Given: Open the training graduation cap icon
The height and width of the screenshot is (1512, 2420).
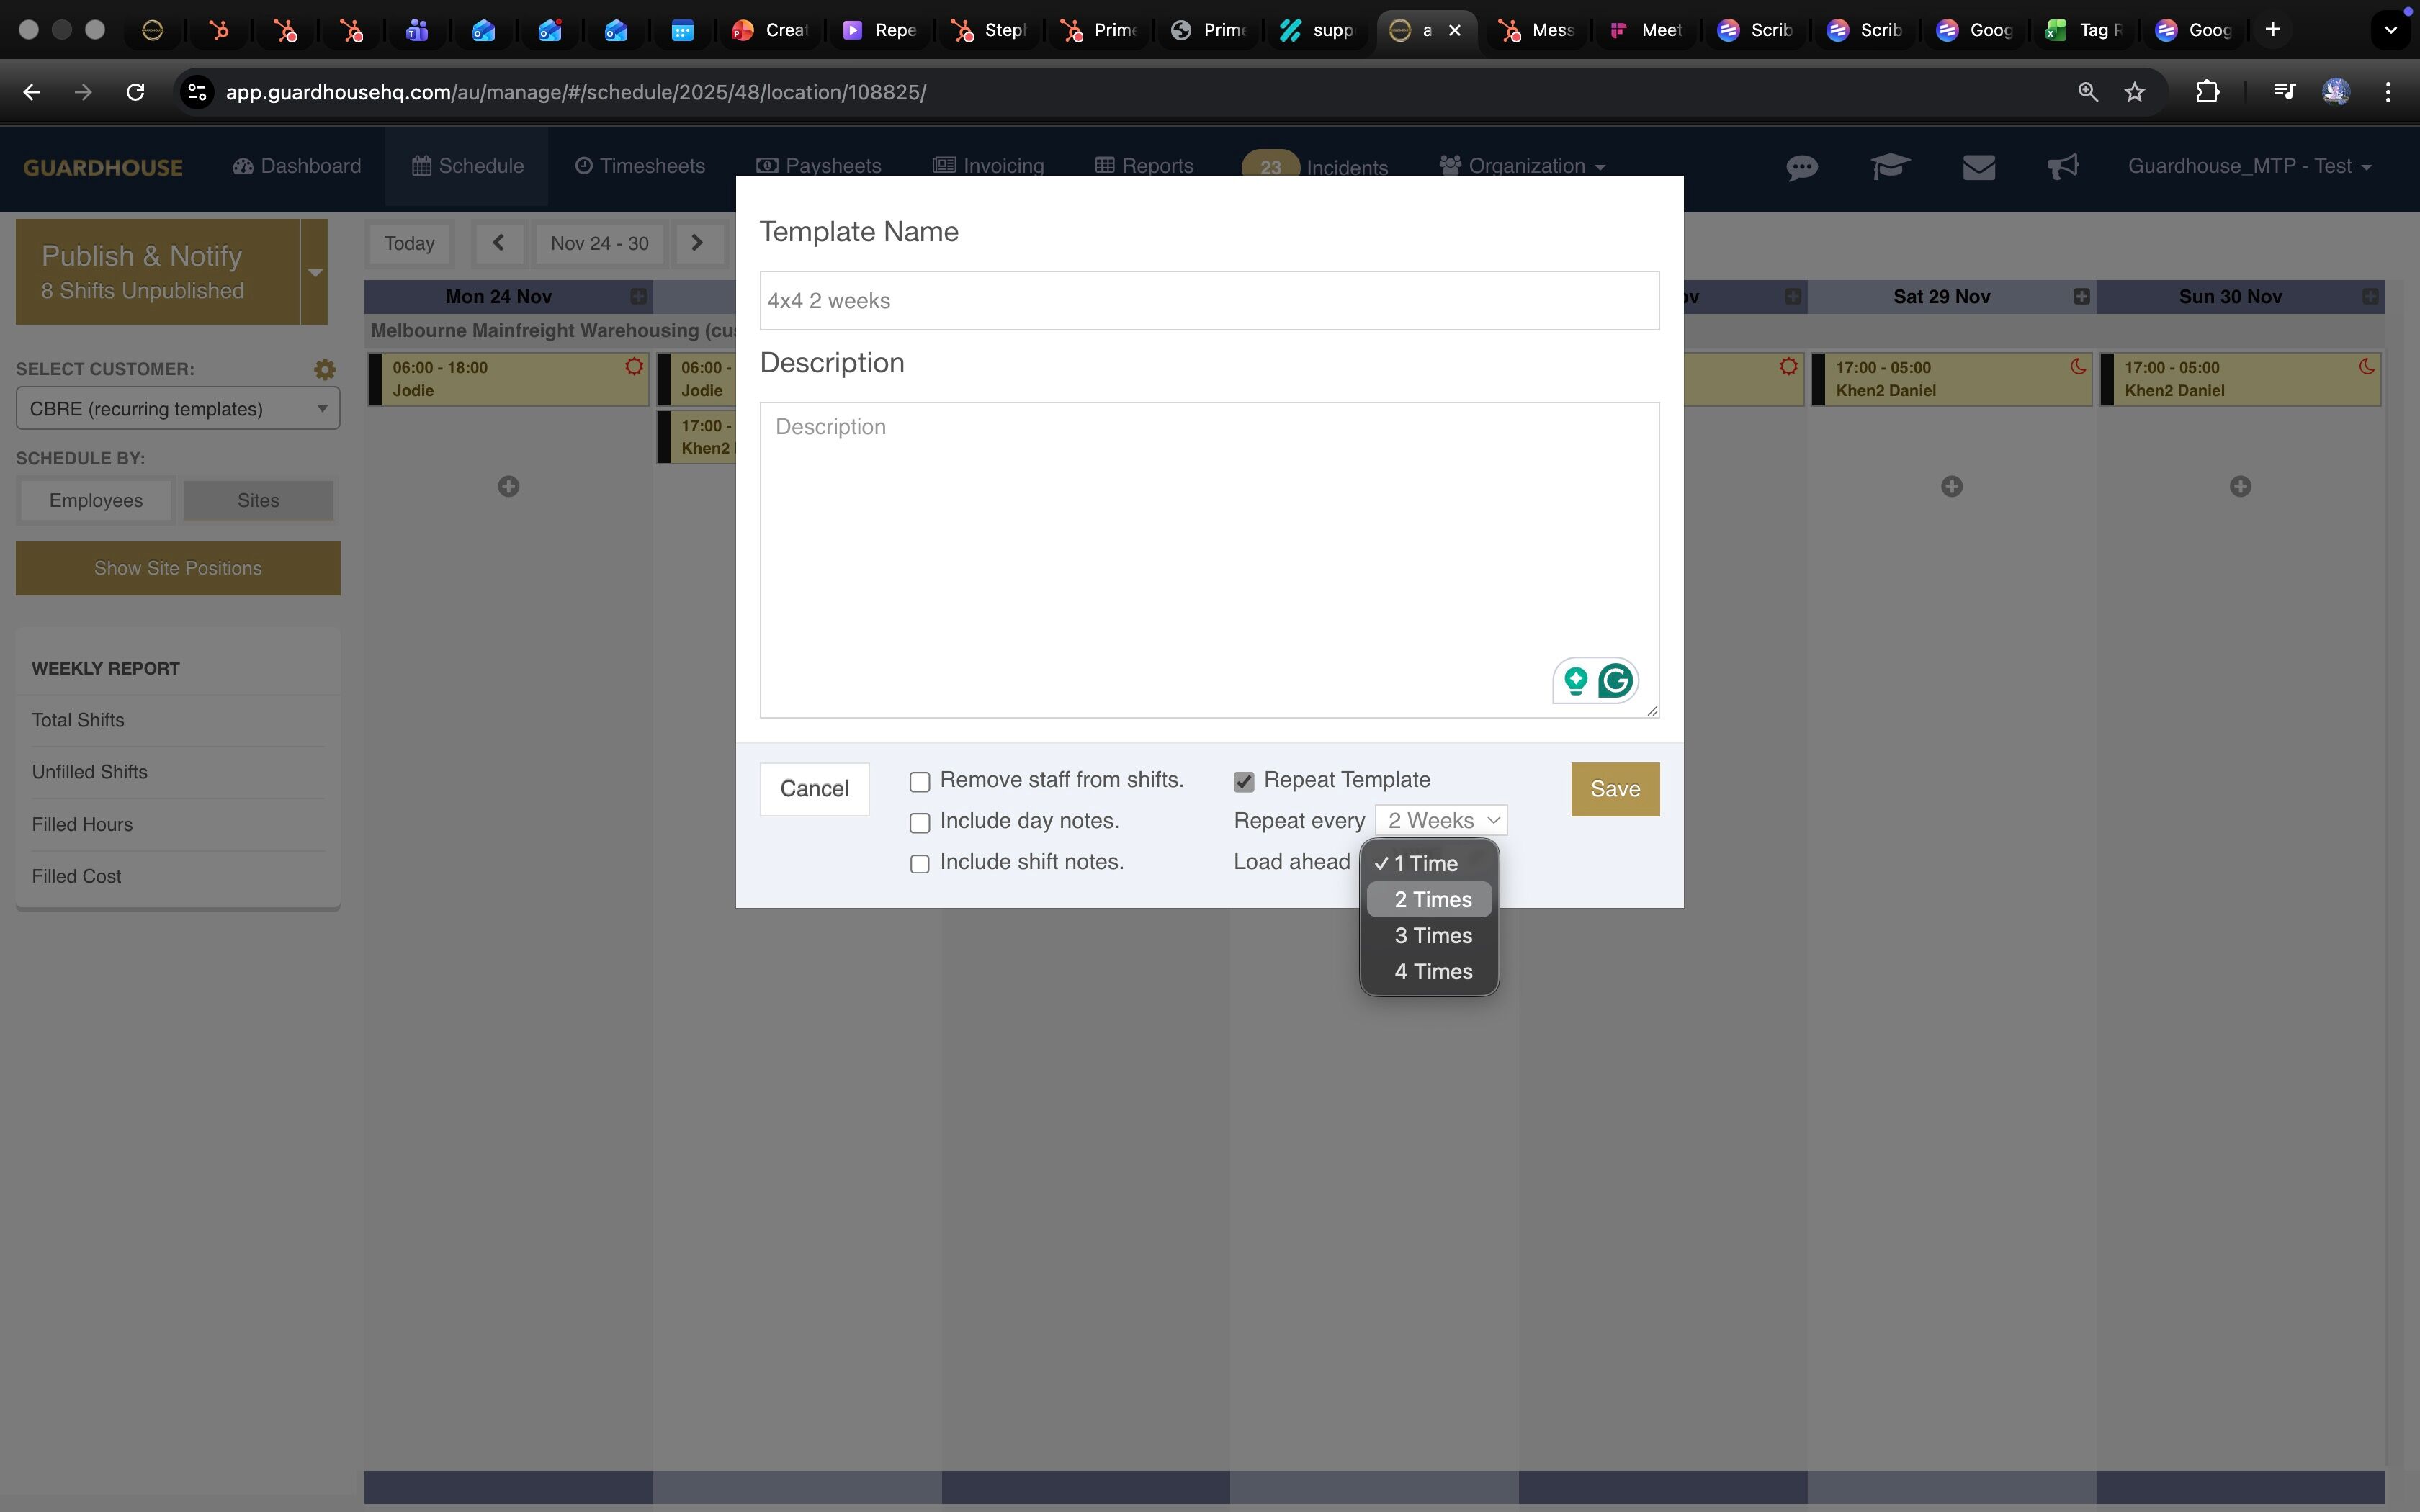Looking at the screenshot, I should (x=1890, y=167).
